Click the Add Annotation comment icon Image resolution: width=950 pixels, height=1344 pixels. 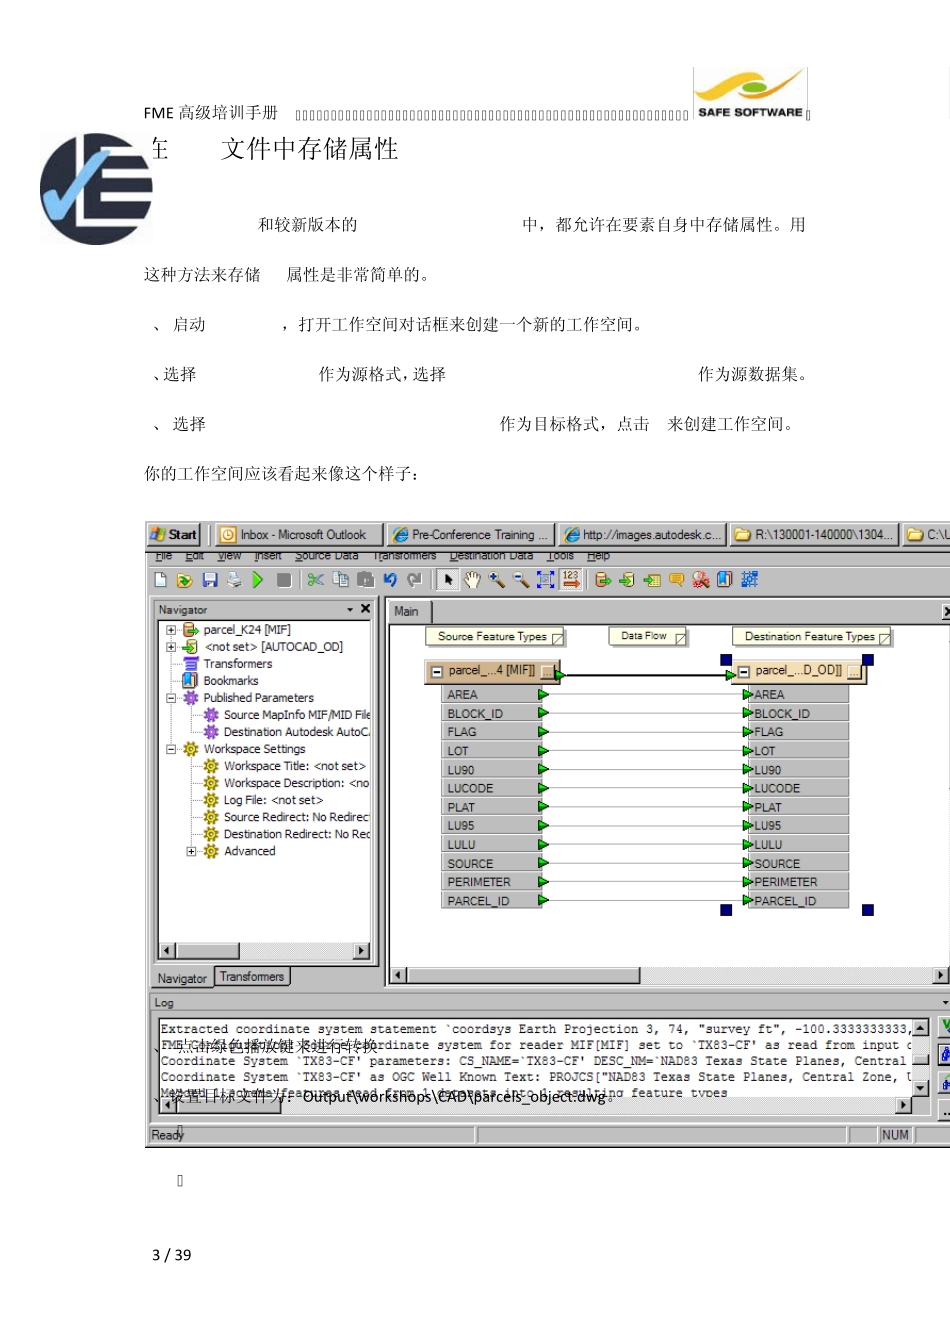coord(676,580)
